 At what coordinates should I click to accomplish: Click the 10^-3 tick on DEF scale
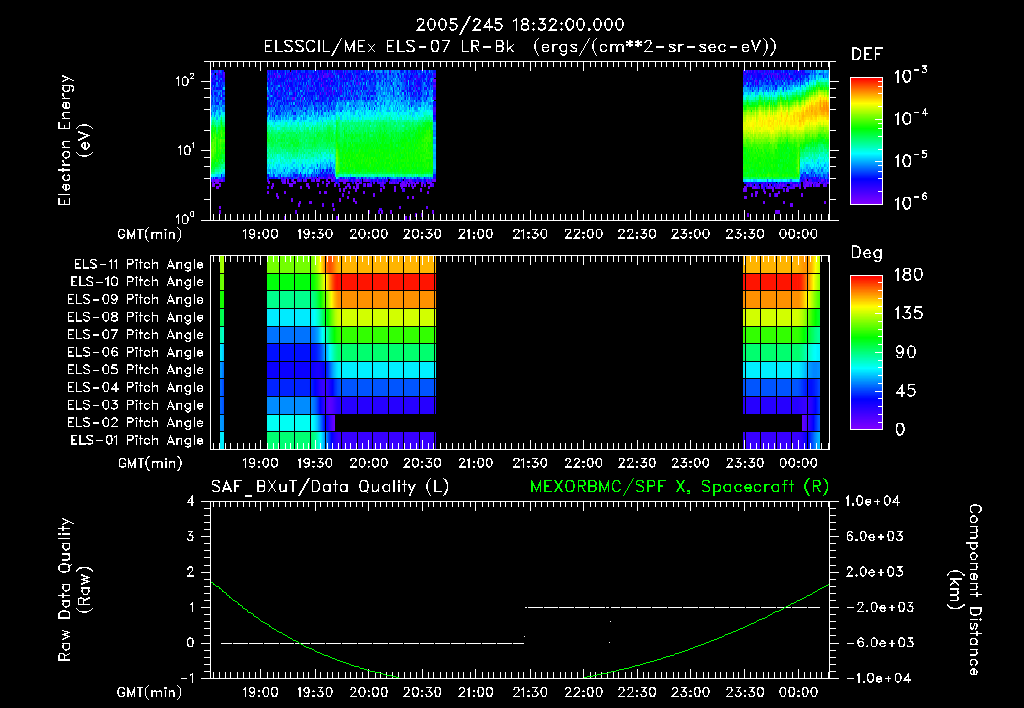click(911, 75)
